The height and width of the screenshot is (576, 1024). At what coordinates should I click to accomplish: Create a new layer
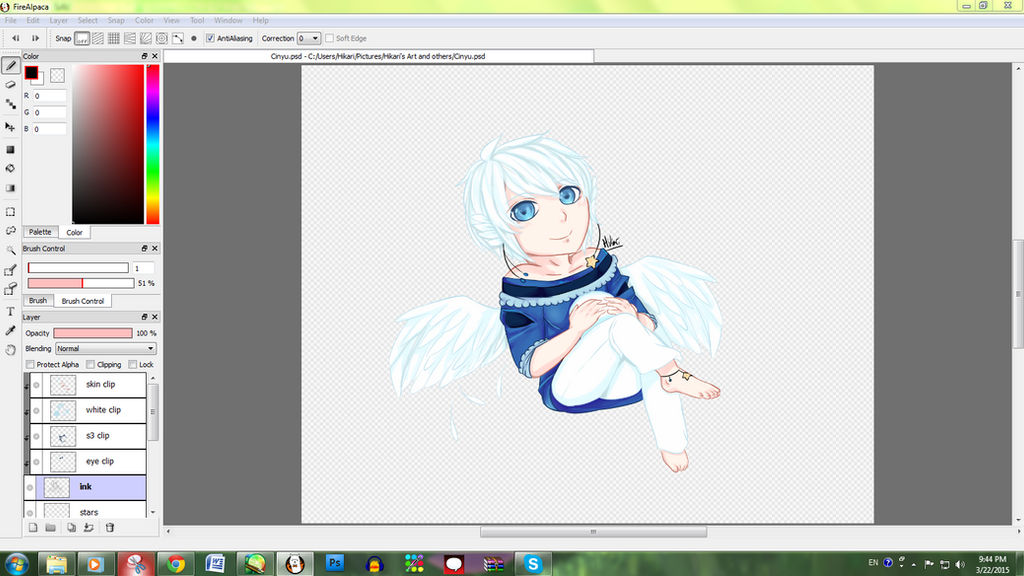(x=33, y=528)
